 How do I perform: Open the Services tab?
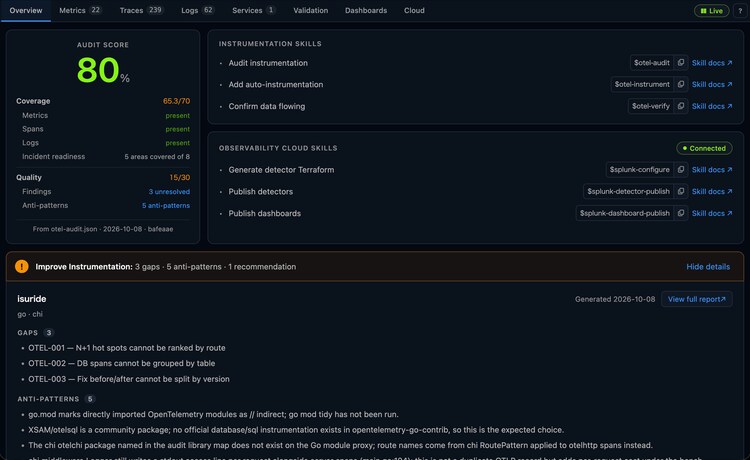click(253, 10)
